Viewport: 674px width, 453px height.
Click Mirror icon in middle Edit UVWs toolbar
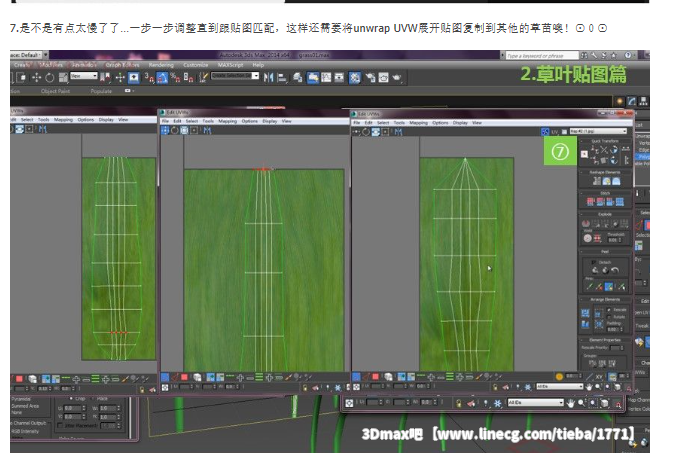(x=207, y=131)
